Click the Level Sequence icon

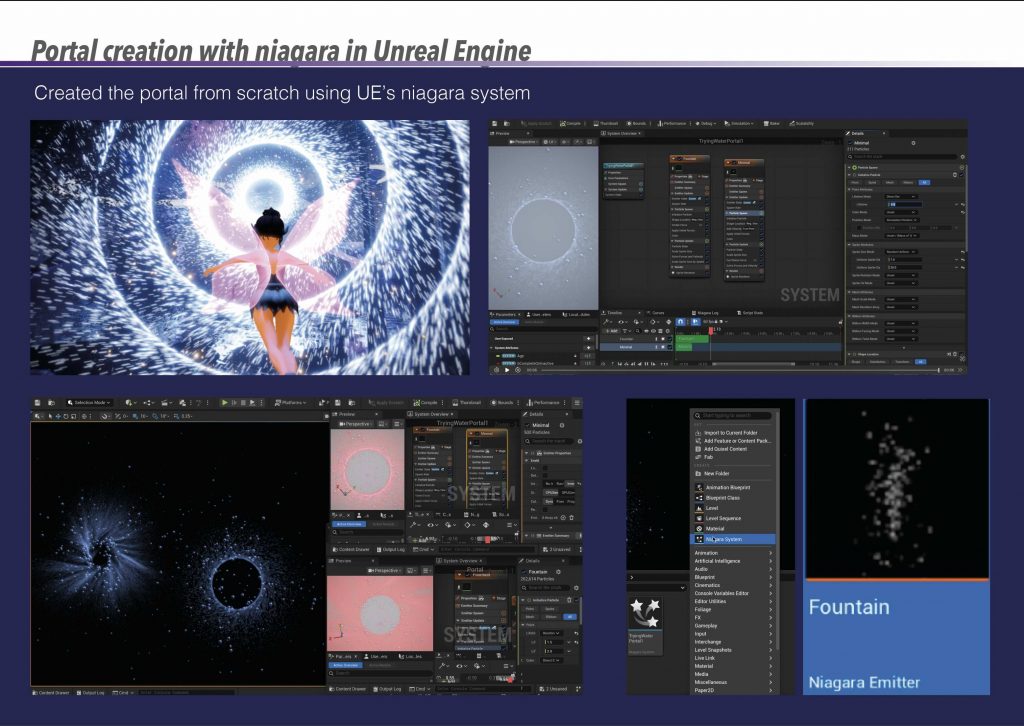tap(698, 518)
